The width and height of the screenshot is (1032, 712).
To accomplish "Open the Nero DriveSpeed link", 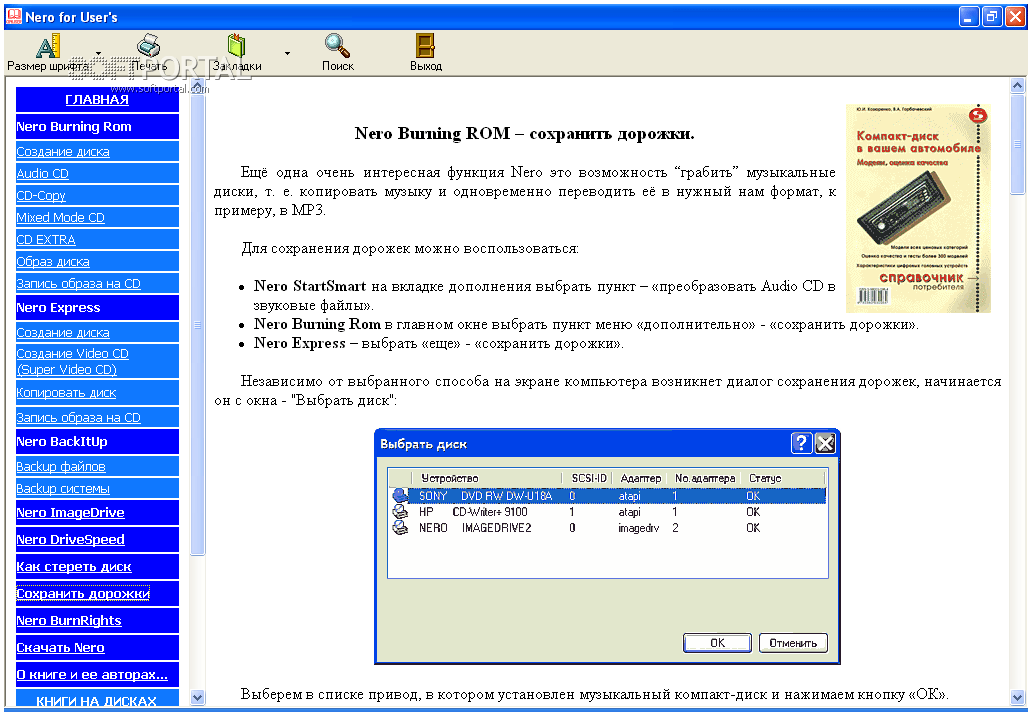I will pyautogui.click(x=70, y=540).
